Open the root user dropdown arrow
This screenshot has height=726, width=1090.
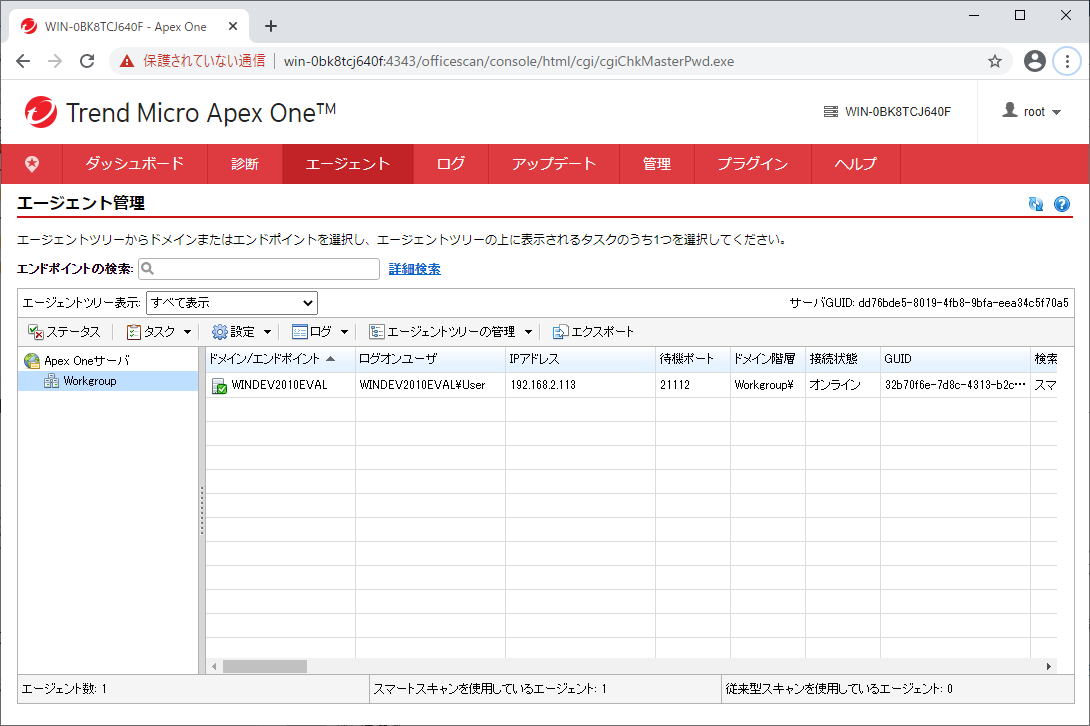tap(1057, 112)
